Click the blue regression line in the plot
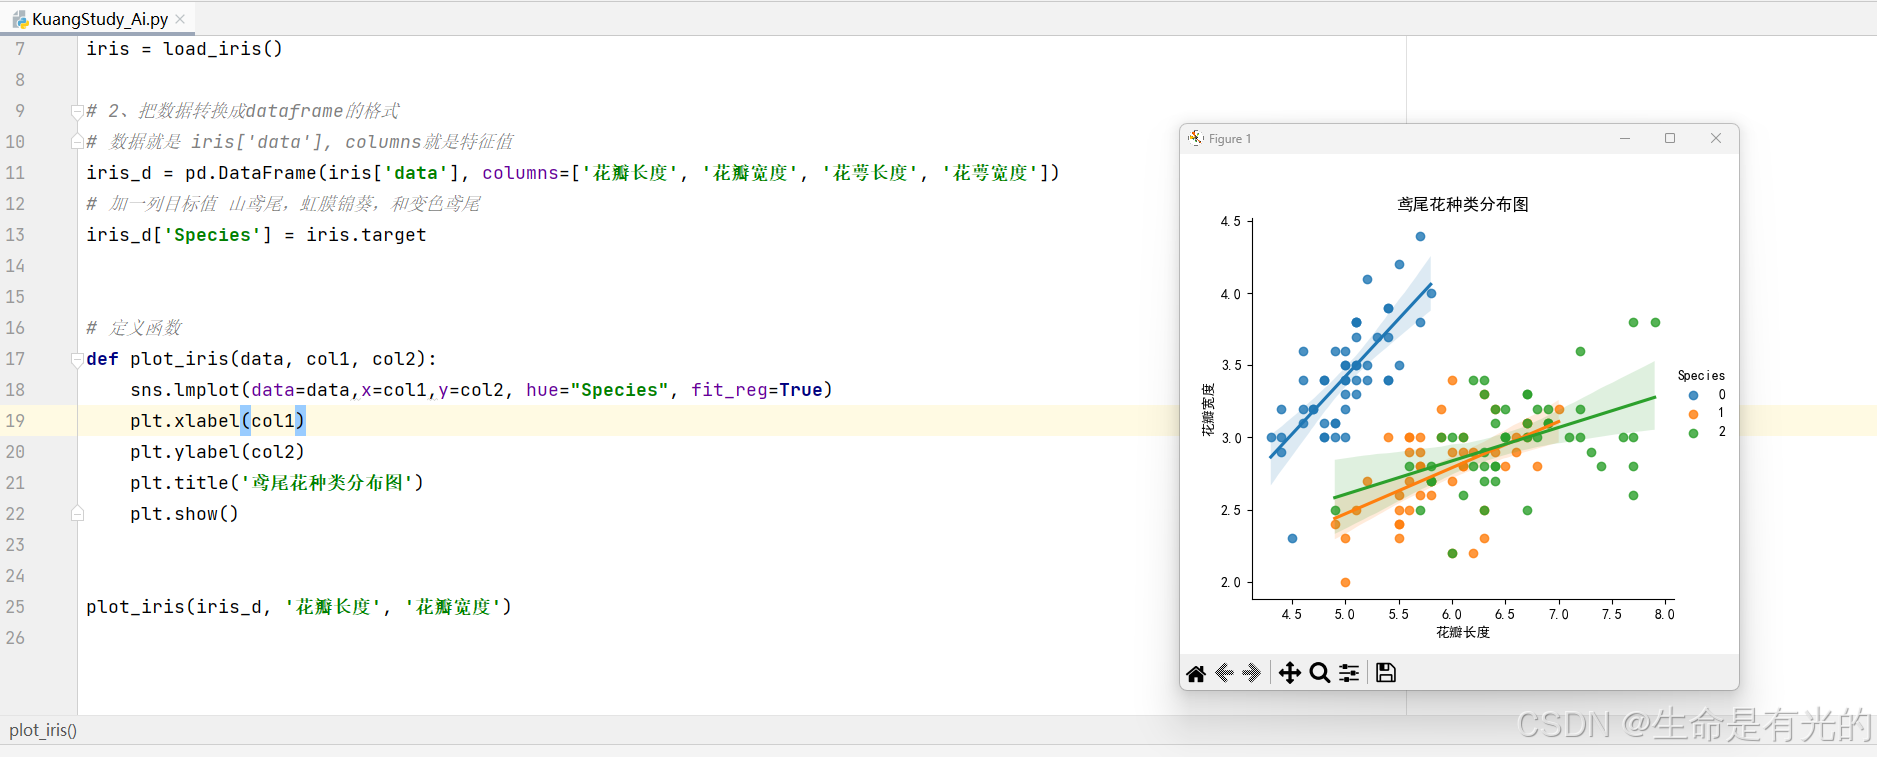 1351,372
